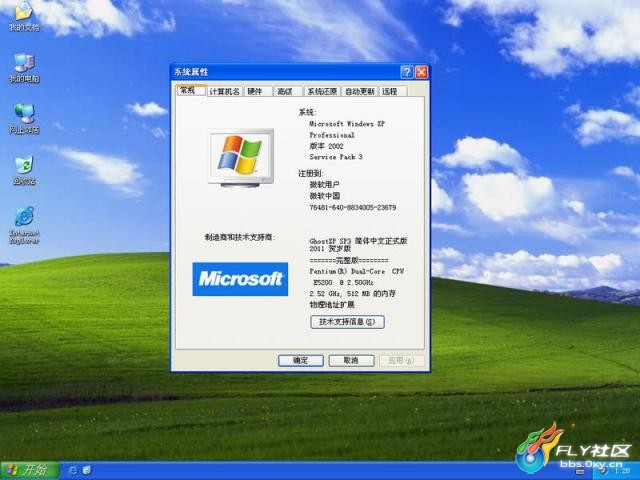Click the 物理地址扩展 text
The height and width of the screenshot is (480, 640).
[x=332, y=305]
